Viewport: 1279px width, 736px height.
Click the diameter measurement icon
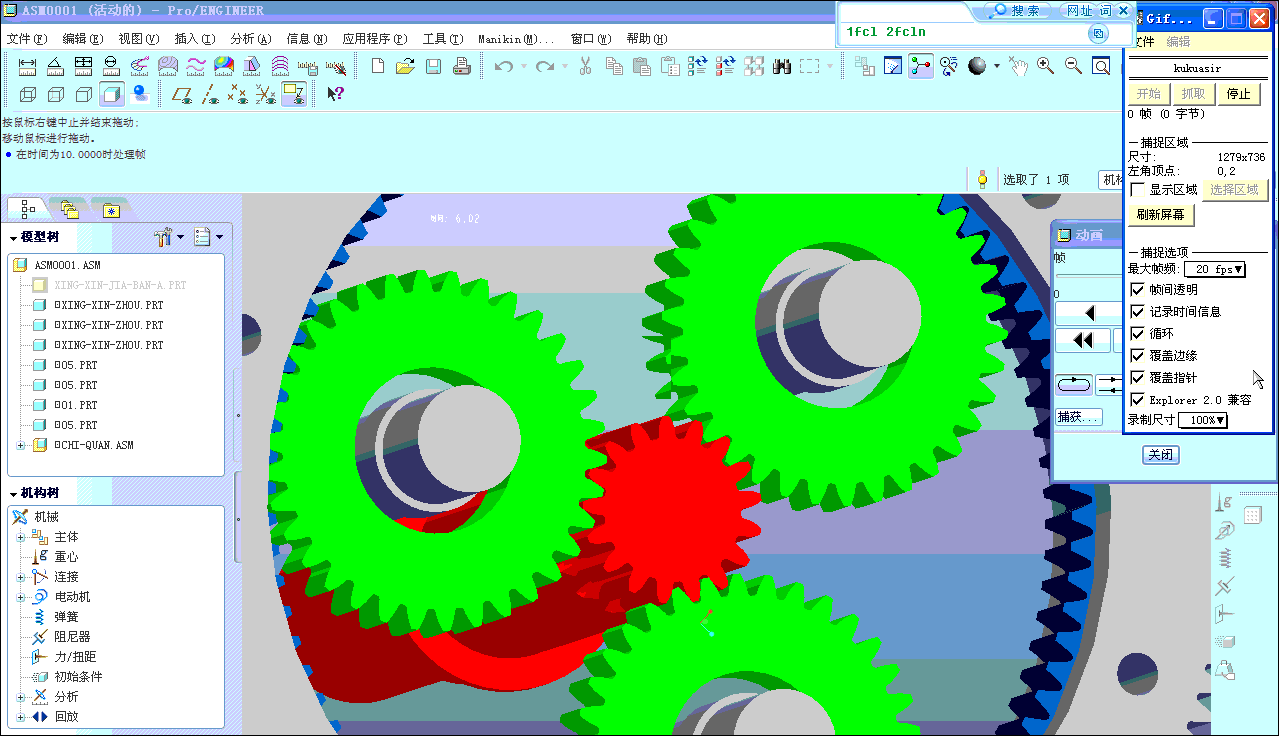111,66
